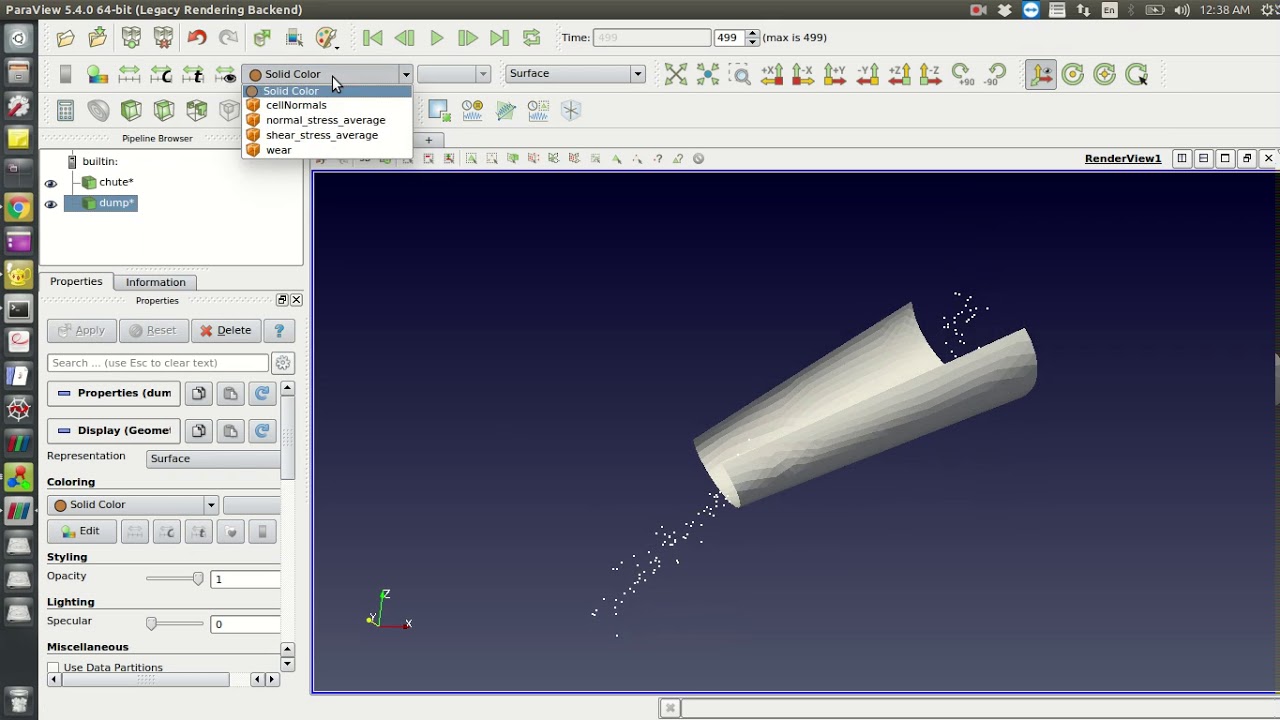Image resolution: width=1280 pixels, height=720 pixels.
Task: Play the animation
Action: pos(437,38)
